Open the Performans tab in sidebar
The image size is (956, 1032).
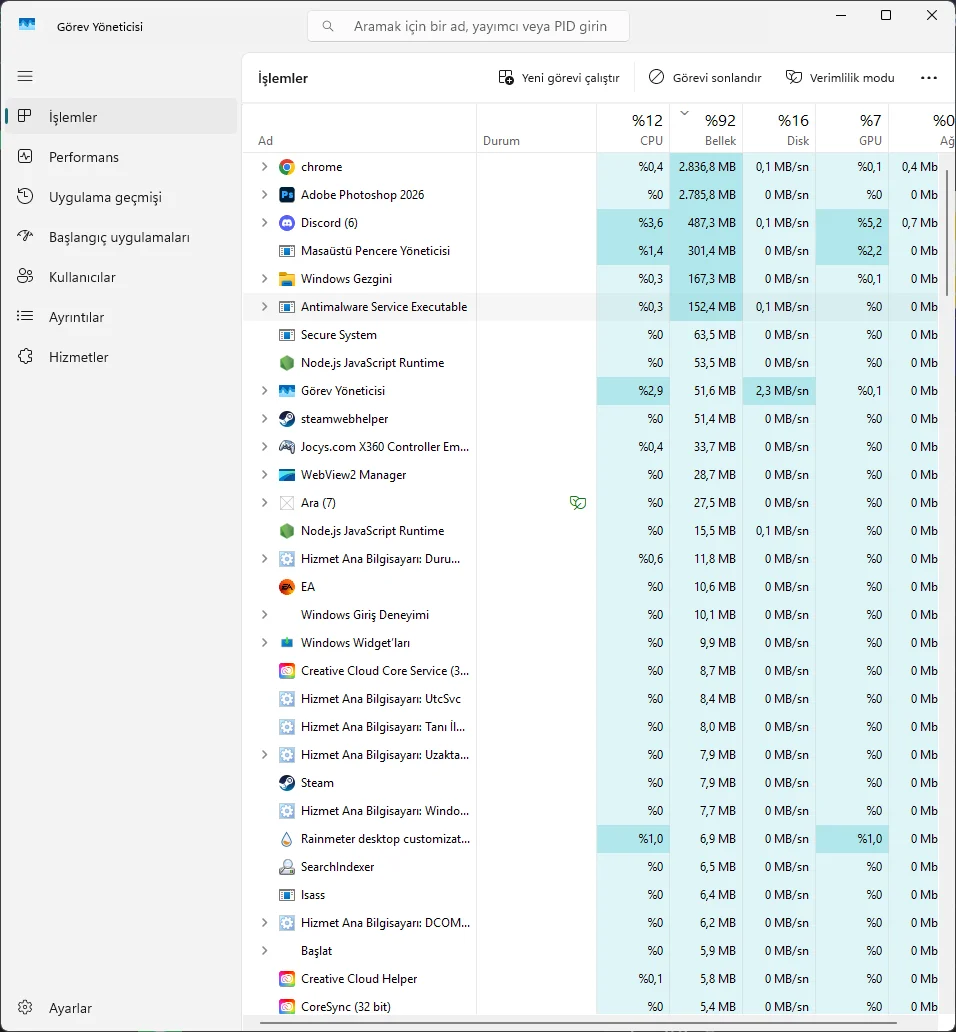[84, 157]
